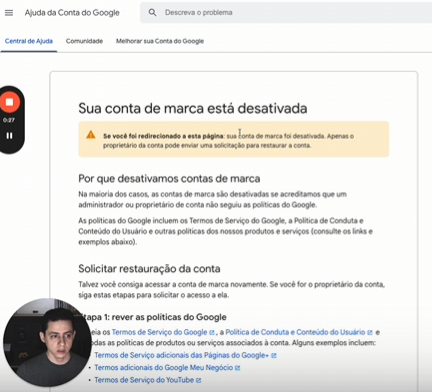This screenshot has width=432, height=392.
Task: Click external-link icon after Páginas do Google+
Action: tap(274, 356)
